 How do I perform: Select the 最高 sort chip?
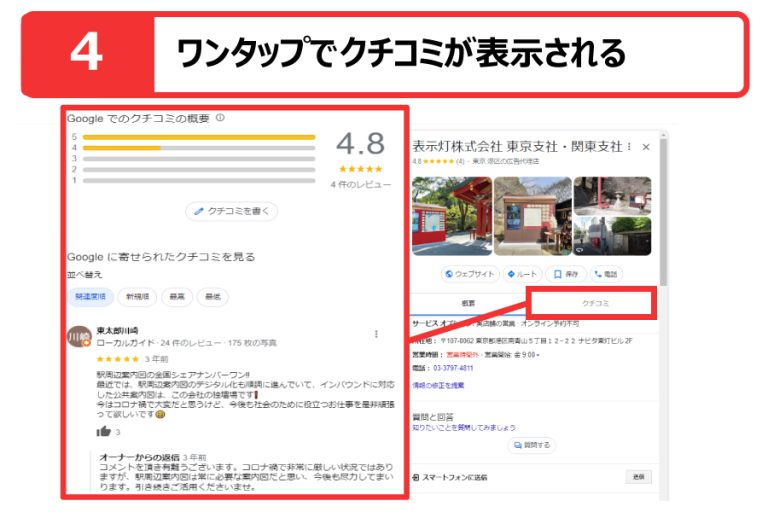coord(177,297)
